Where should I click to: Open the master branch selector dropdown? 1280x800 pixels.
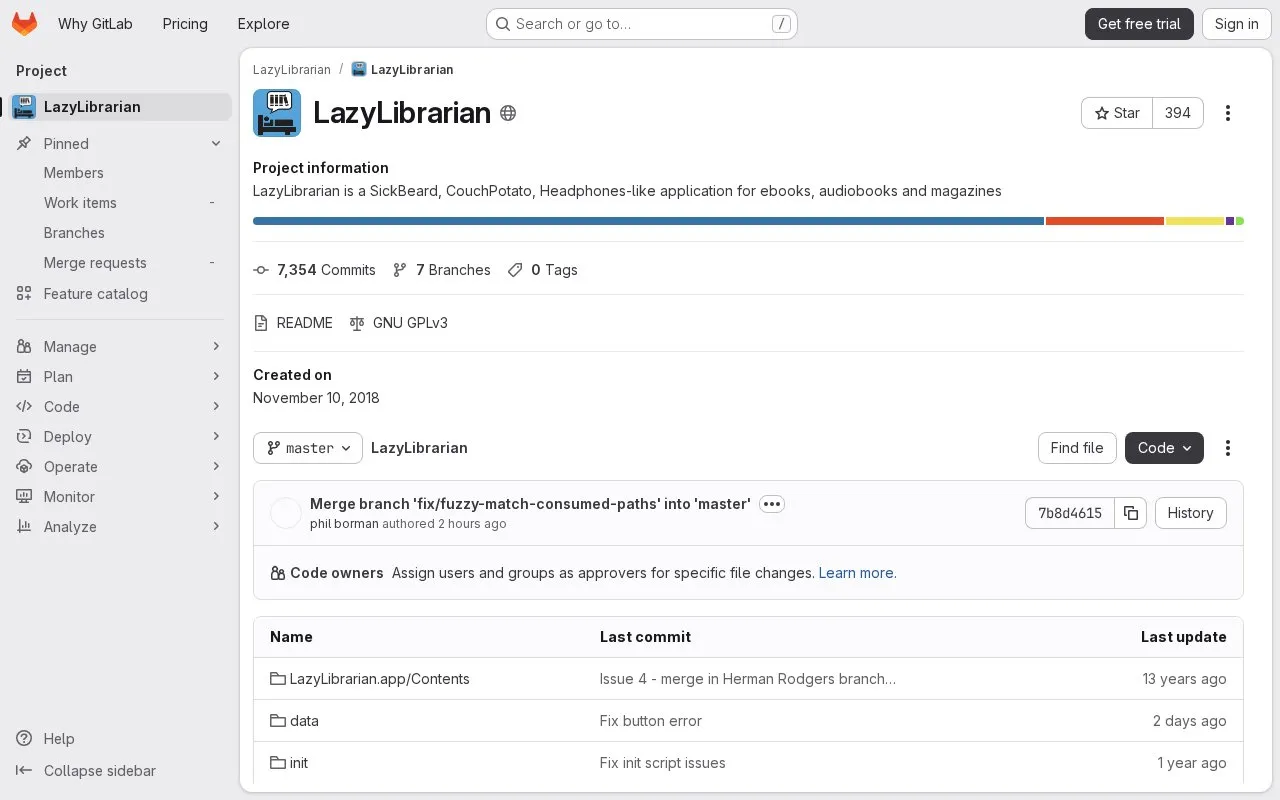click(308, 448)
